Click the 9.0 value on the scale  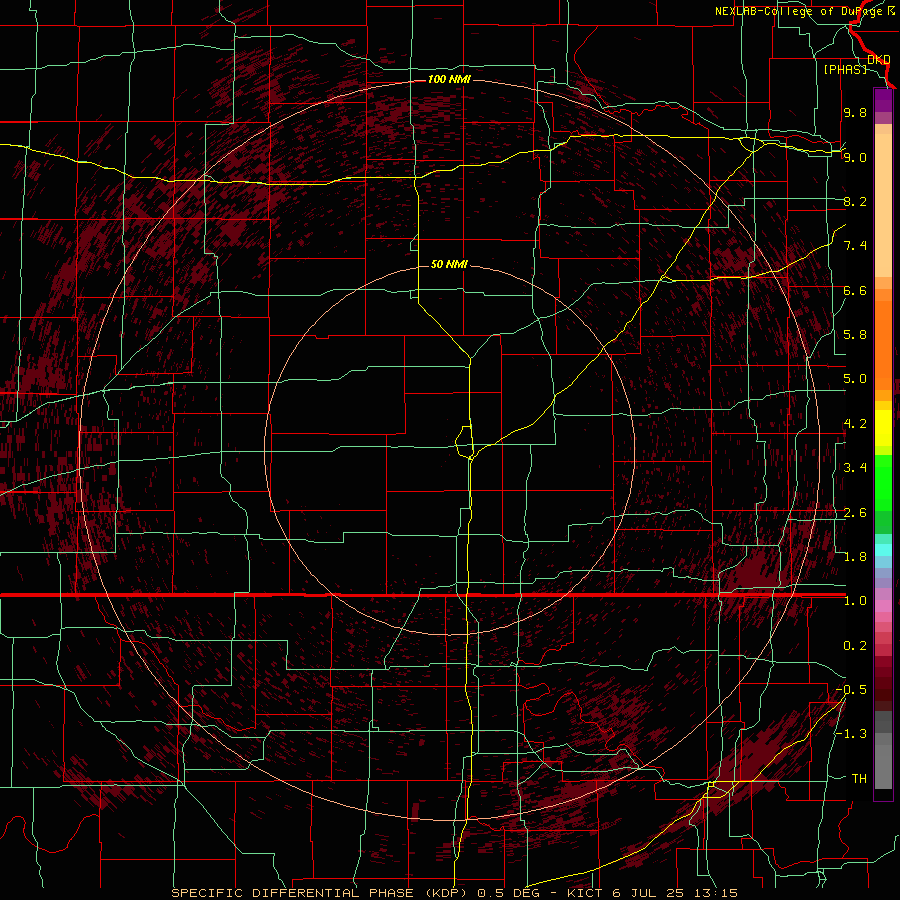pyautogui.click(x=855, y=157)
